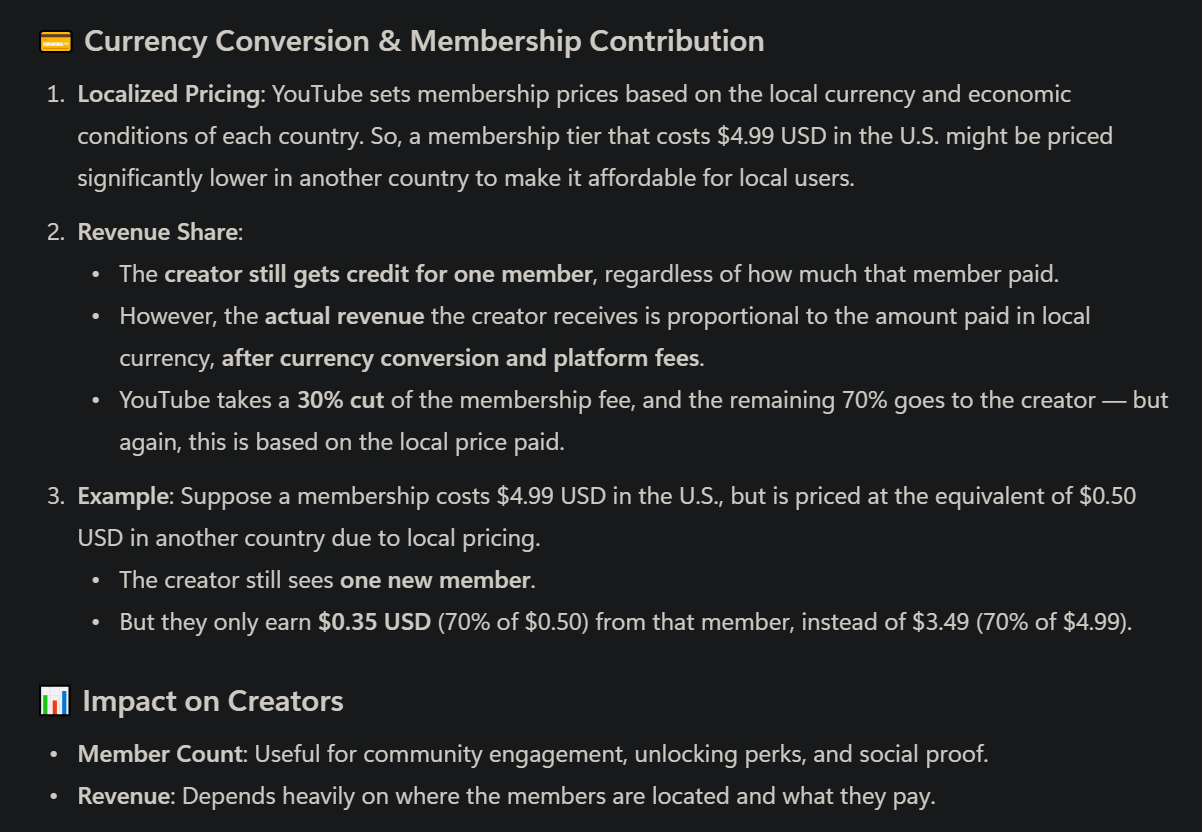Click the text again, this is based on the local price paid
Screen dimensions: 1202x832
[342, 442]
